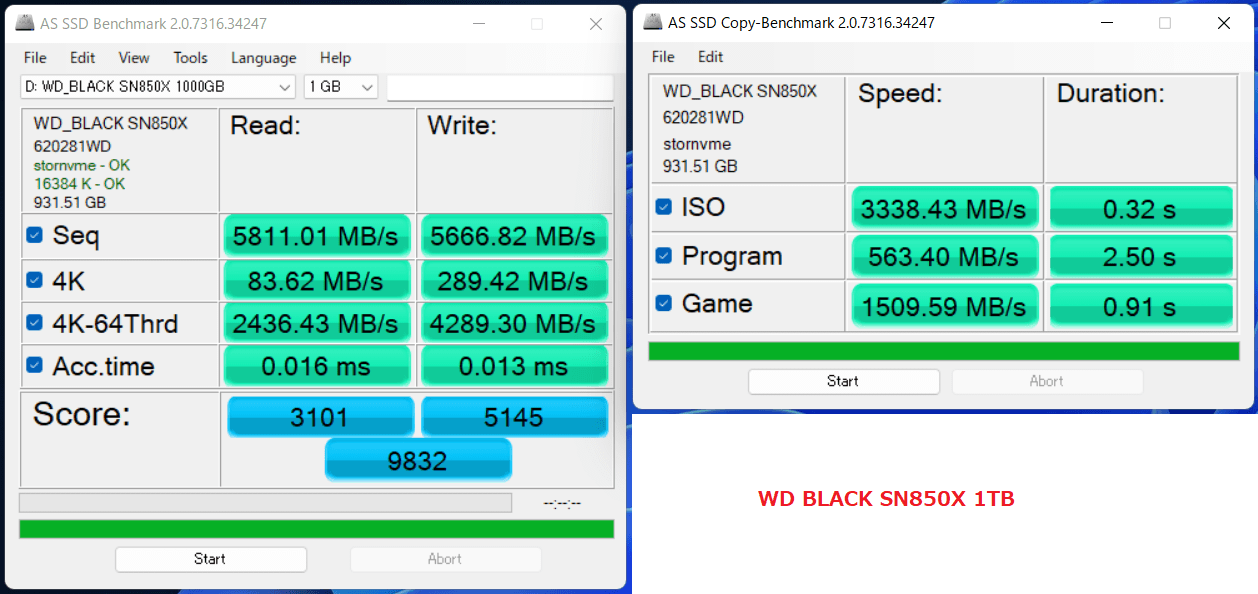Open the Help menu
The height and width of the screenshot is (594, 1258).
pyautogui.click(x=336, y=58)
